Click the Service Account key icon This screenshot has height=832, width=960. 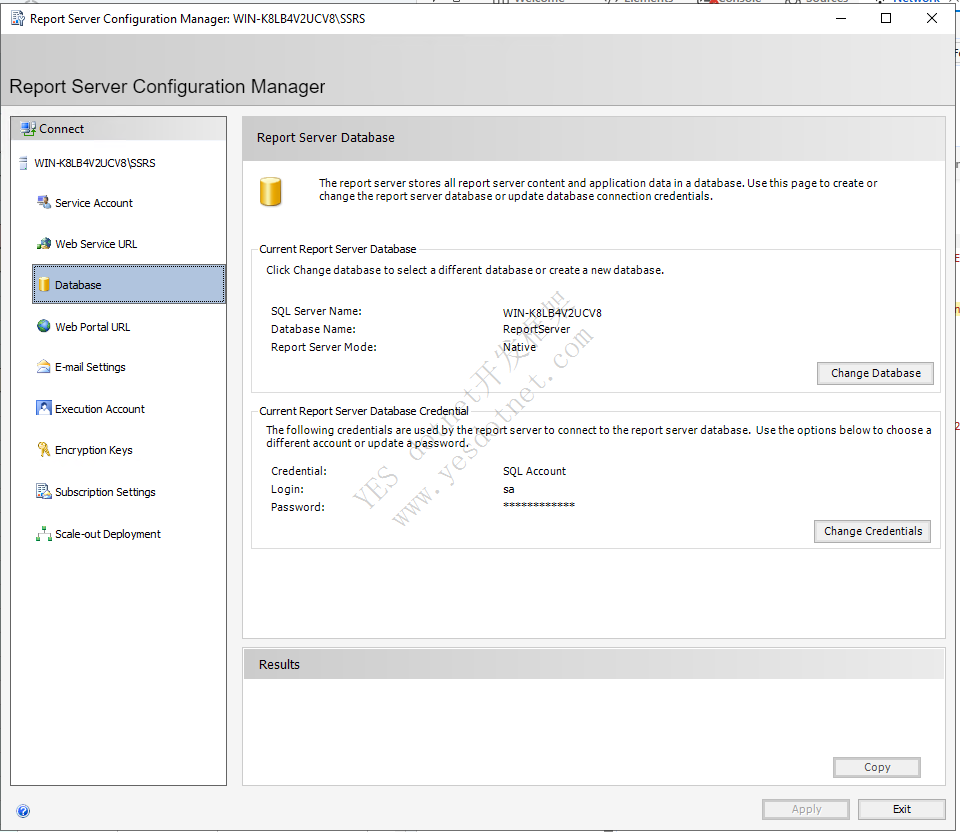(44, 203)
